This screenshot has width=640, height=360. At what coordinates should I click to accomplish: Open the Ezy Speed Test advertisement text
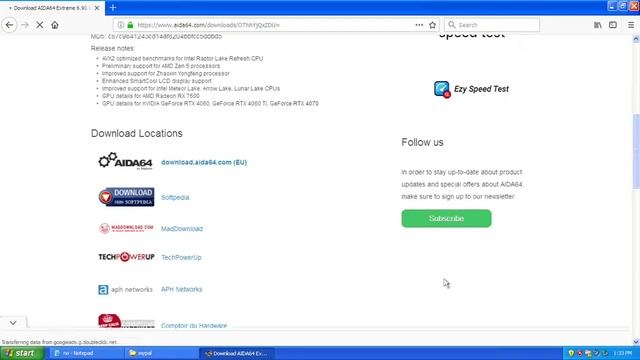click(481, 89)
